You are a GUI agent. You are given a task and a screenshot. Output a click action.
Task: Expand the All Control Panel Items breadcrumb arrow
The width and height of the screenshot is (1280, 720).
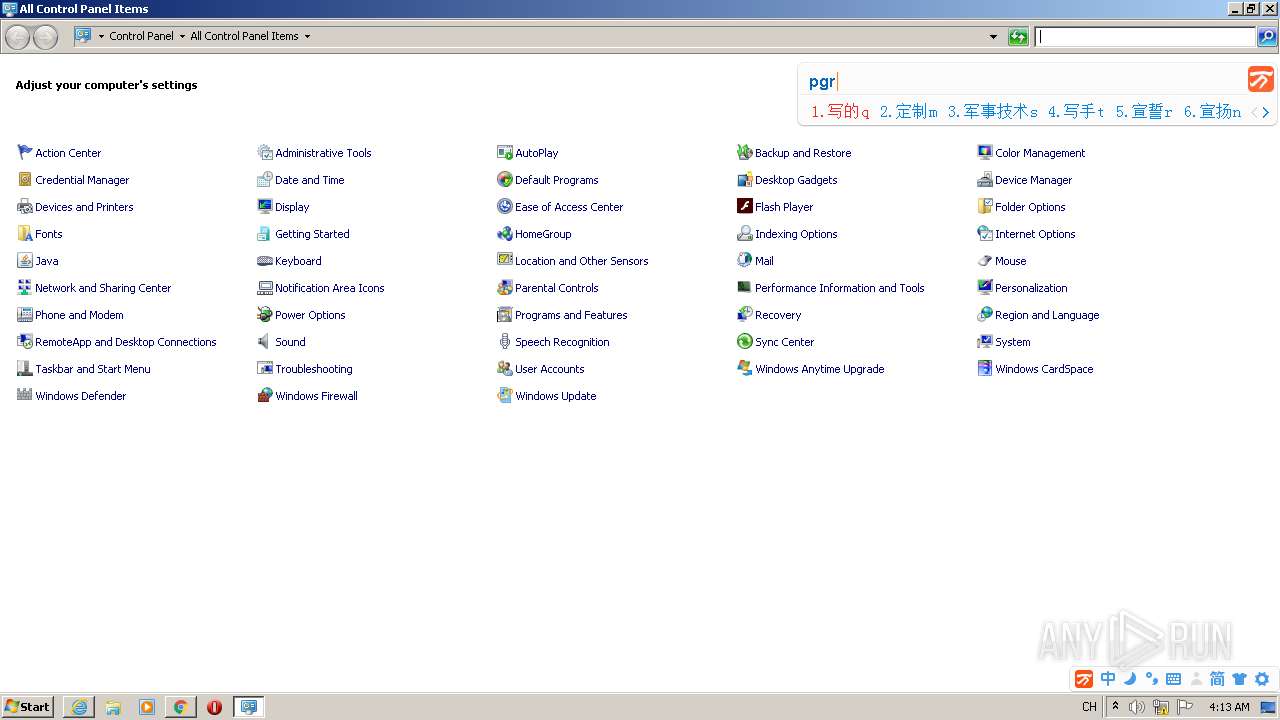click(x=307, y=36)
